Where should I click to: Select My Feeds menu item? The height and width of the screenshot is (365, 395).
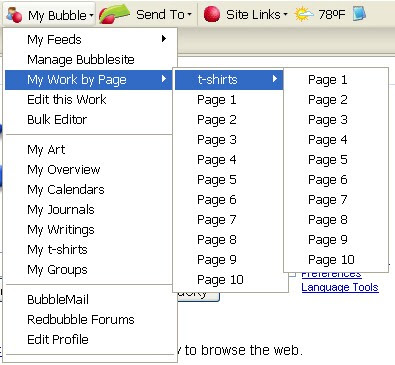[89, 40]
